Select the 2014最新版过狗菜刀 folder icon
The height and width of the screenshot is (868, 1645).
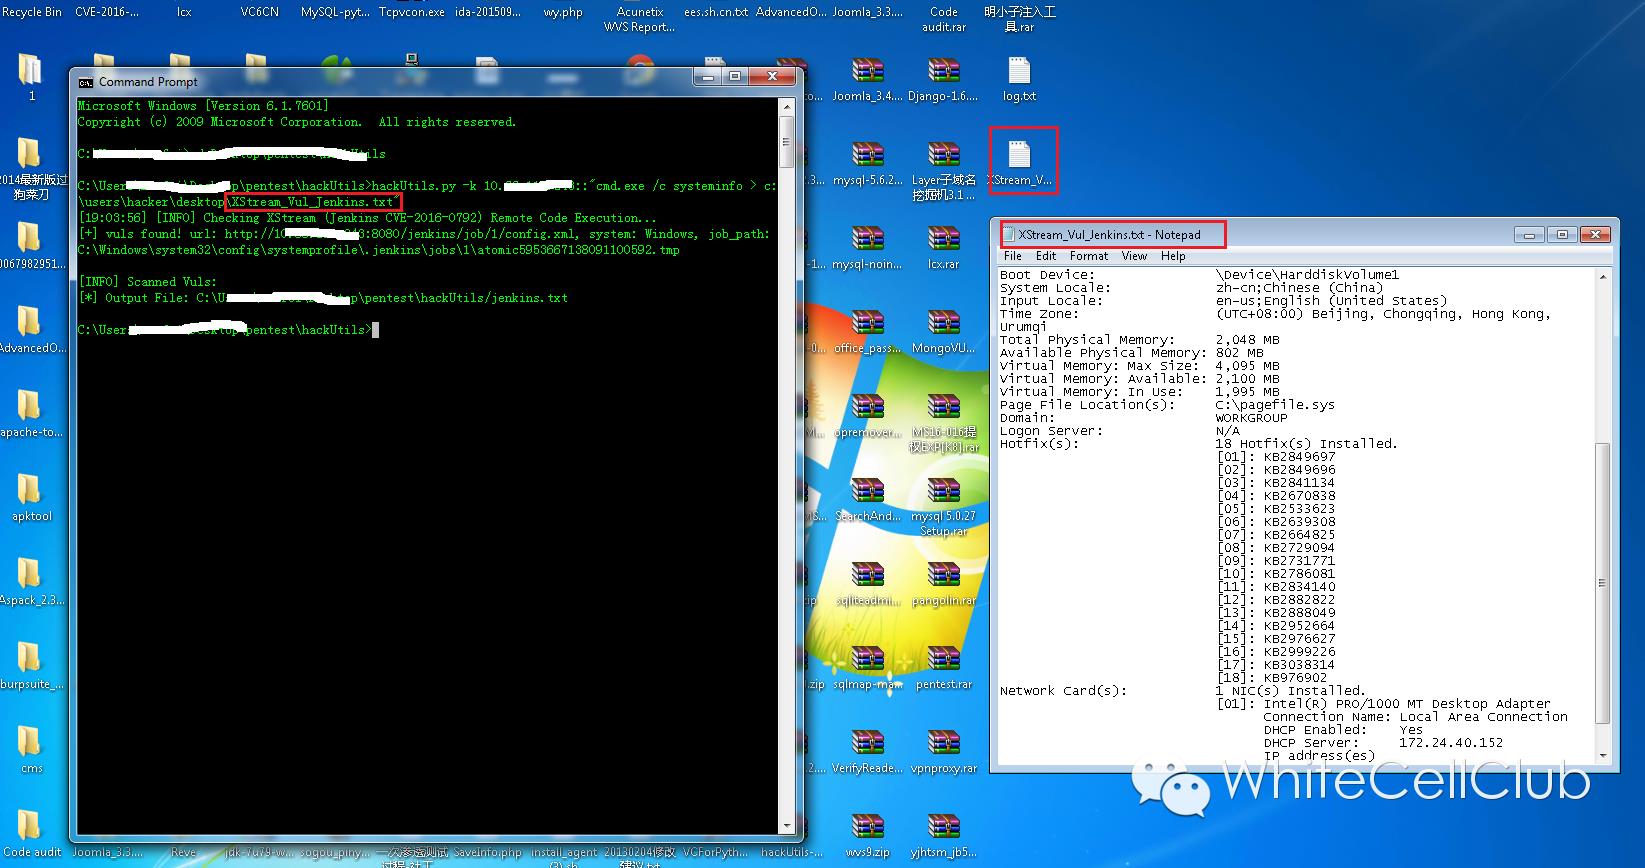[31, 168]
